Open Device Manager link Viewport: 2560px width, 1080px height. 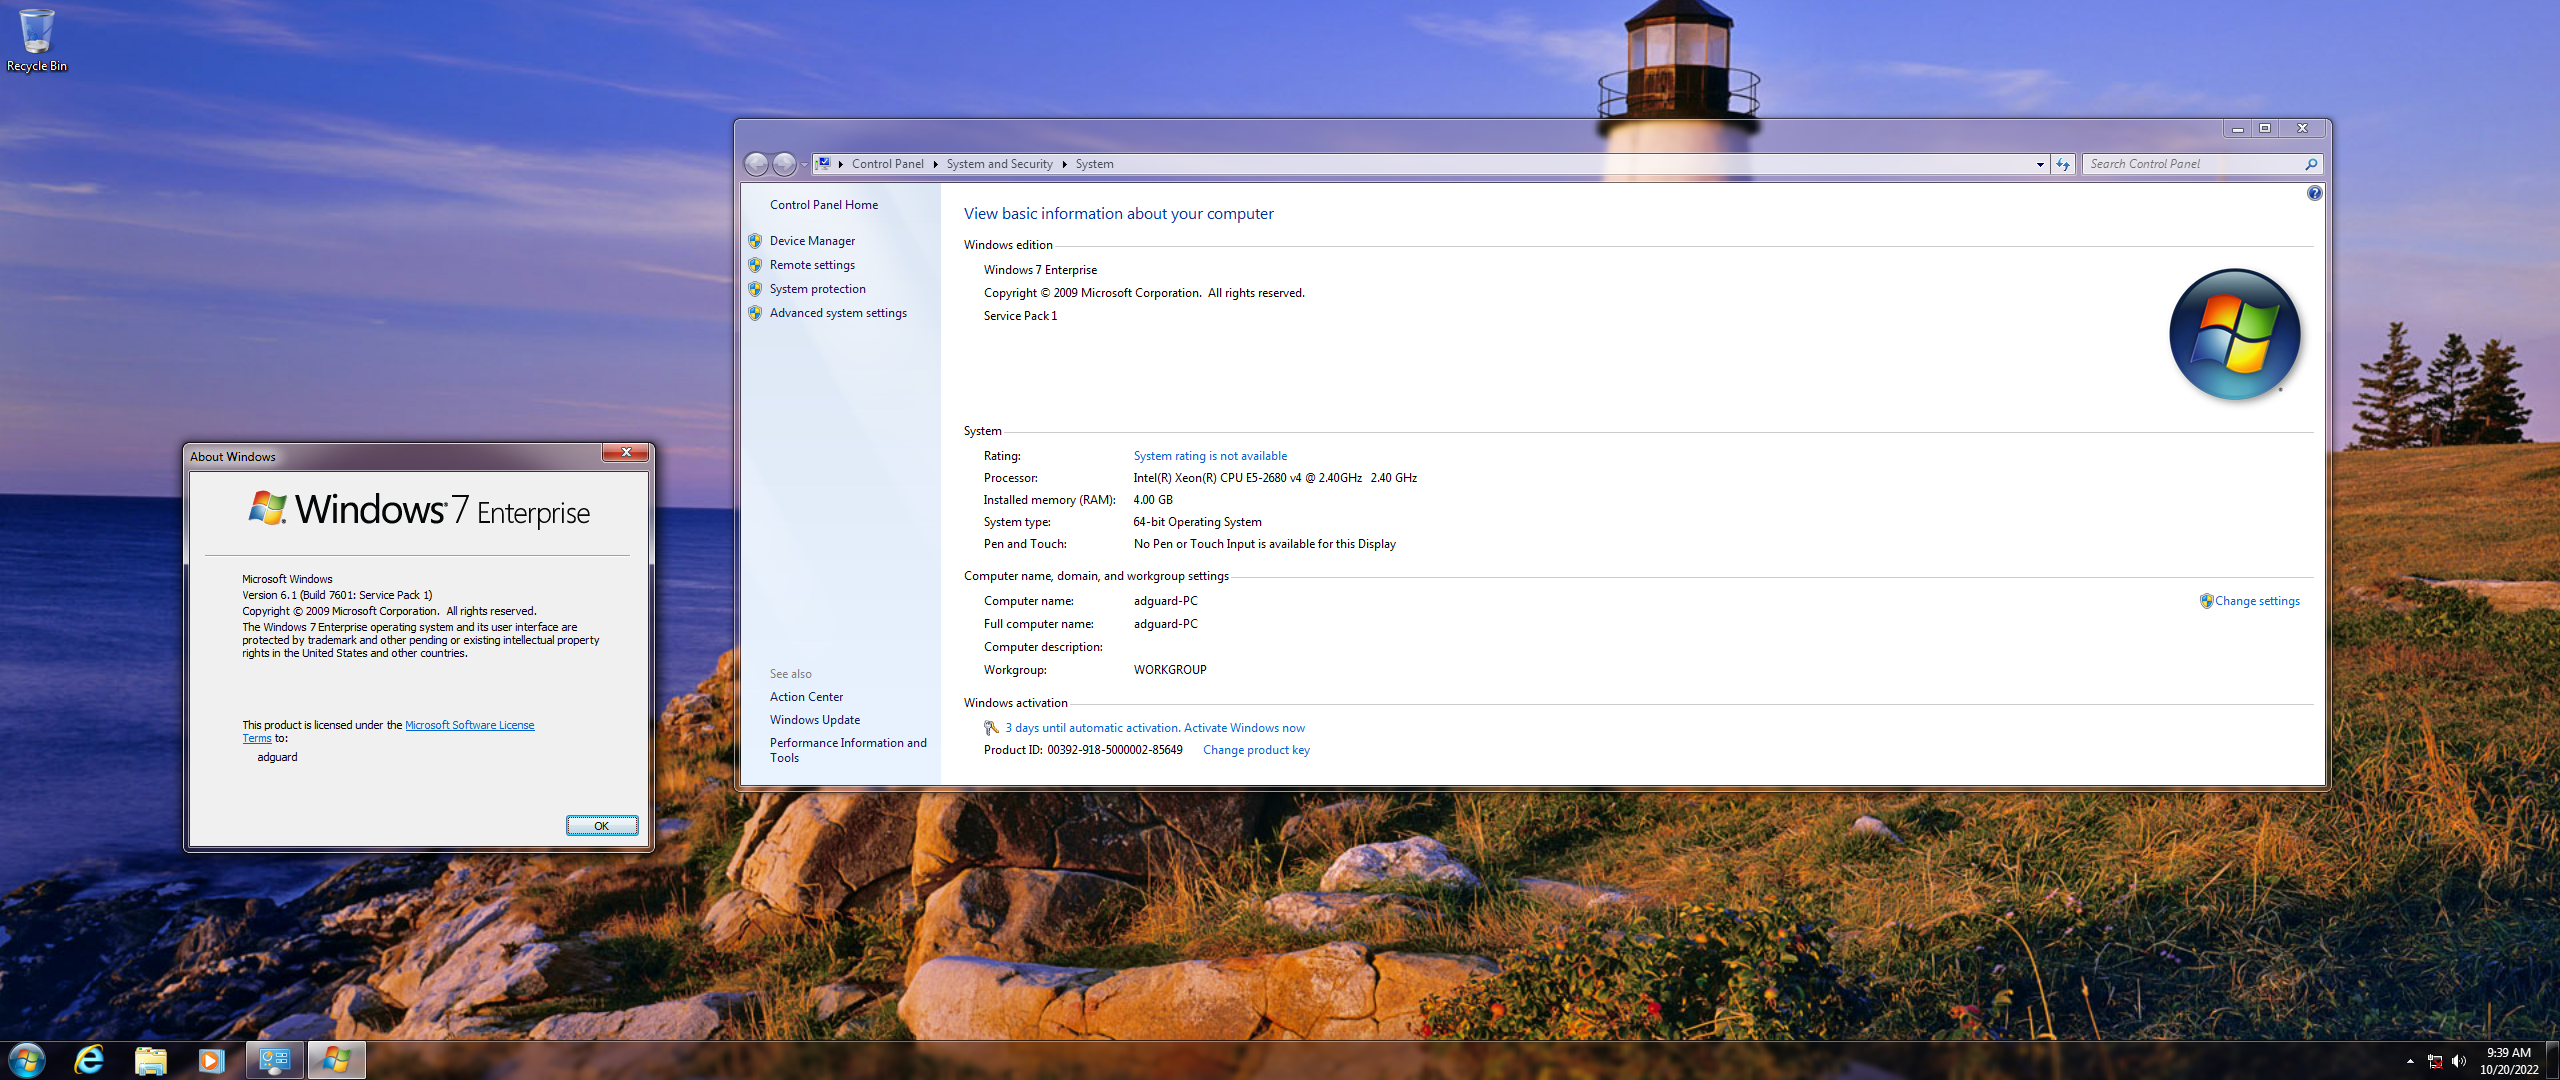pos(812,241)
